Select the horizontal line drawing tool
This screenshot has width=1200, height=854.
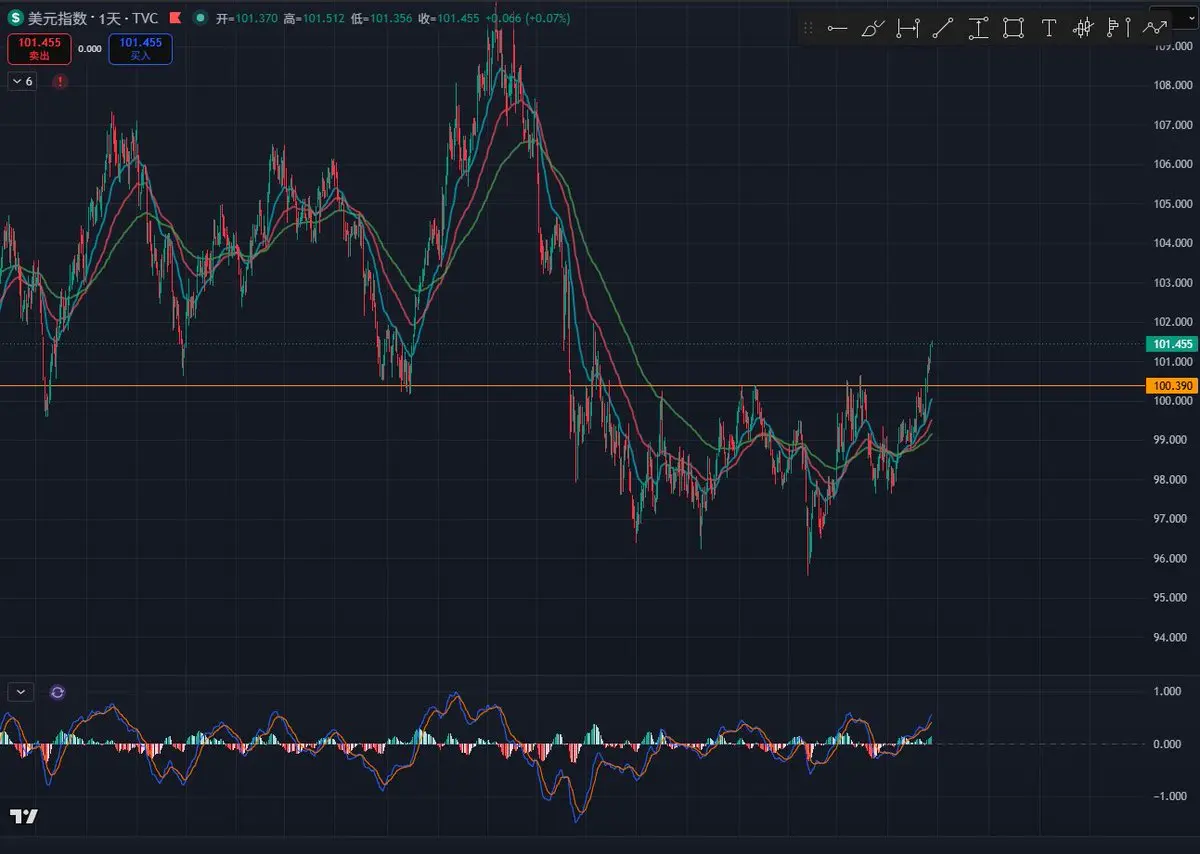(838, 29)
